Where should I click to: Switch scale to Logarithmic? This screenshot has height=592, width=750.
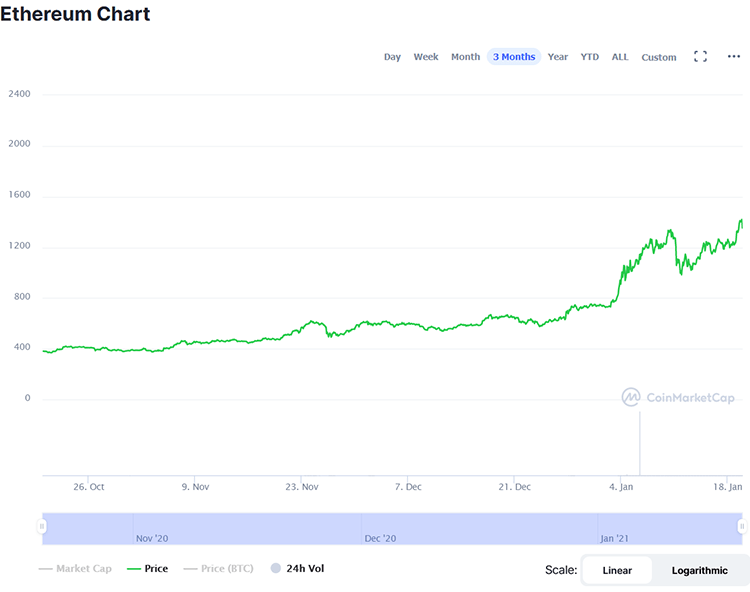(699, 570)
